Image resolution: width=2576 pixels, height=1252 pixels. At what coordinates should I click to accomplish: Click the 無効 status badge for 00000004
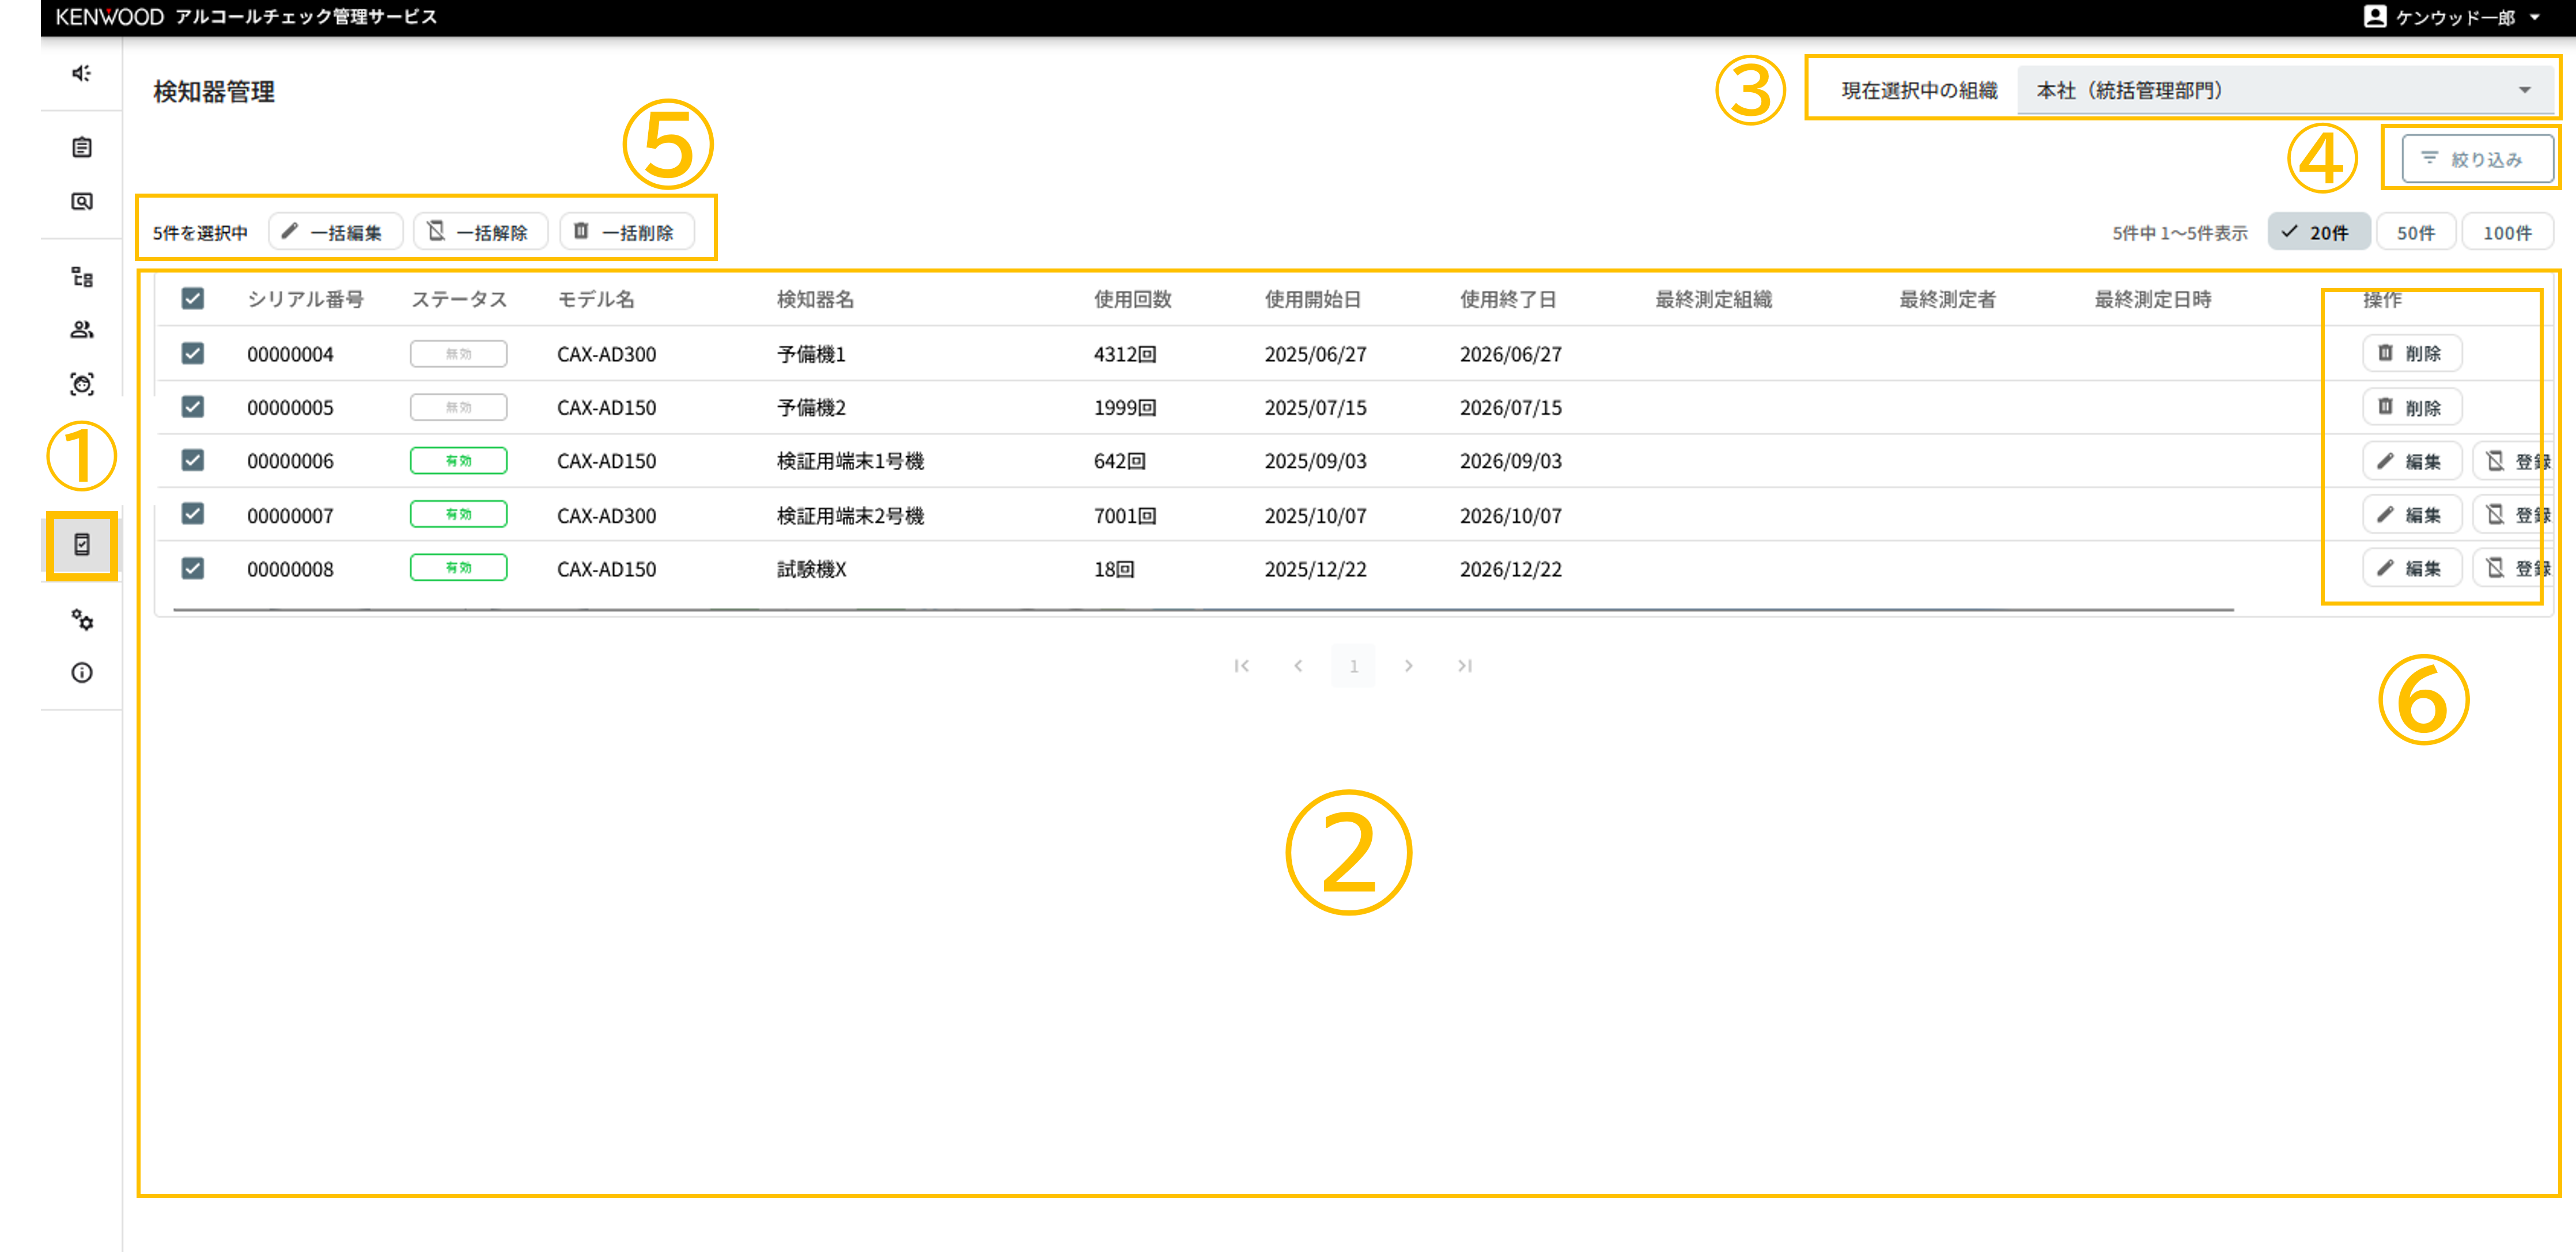(x=458, y=354)
